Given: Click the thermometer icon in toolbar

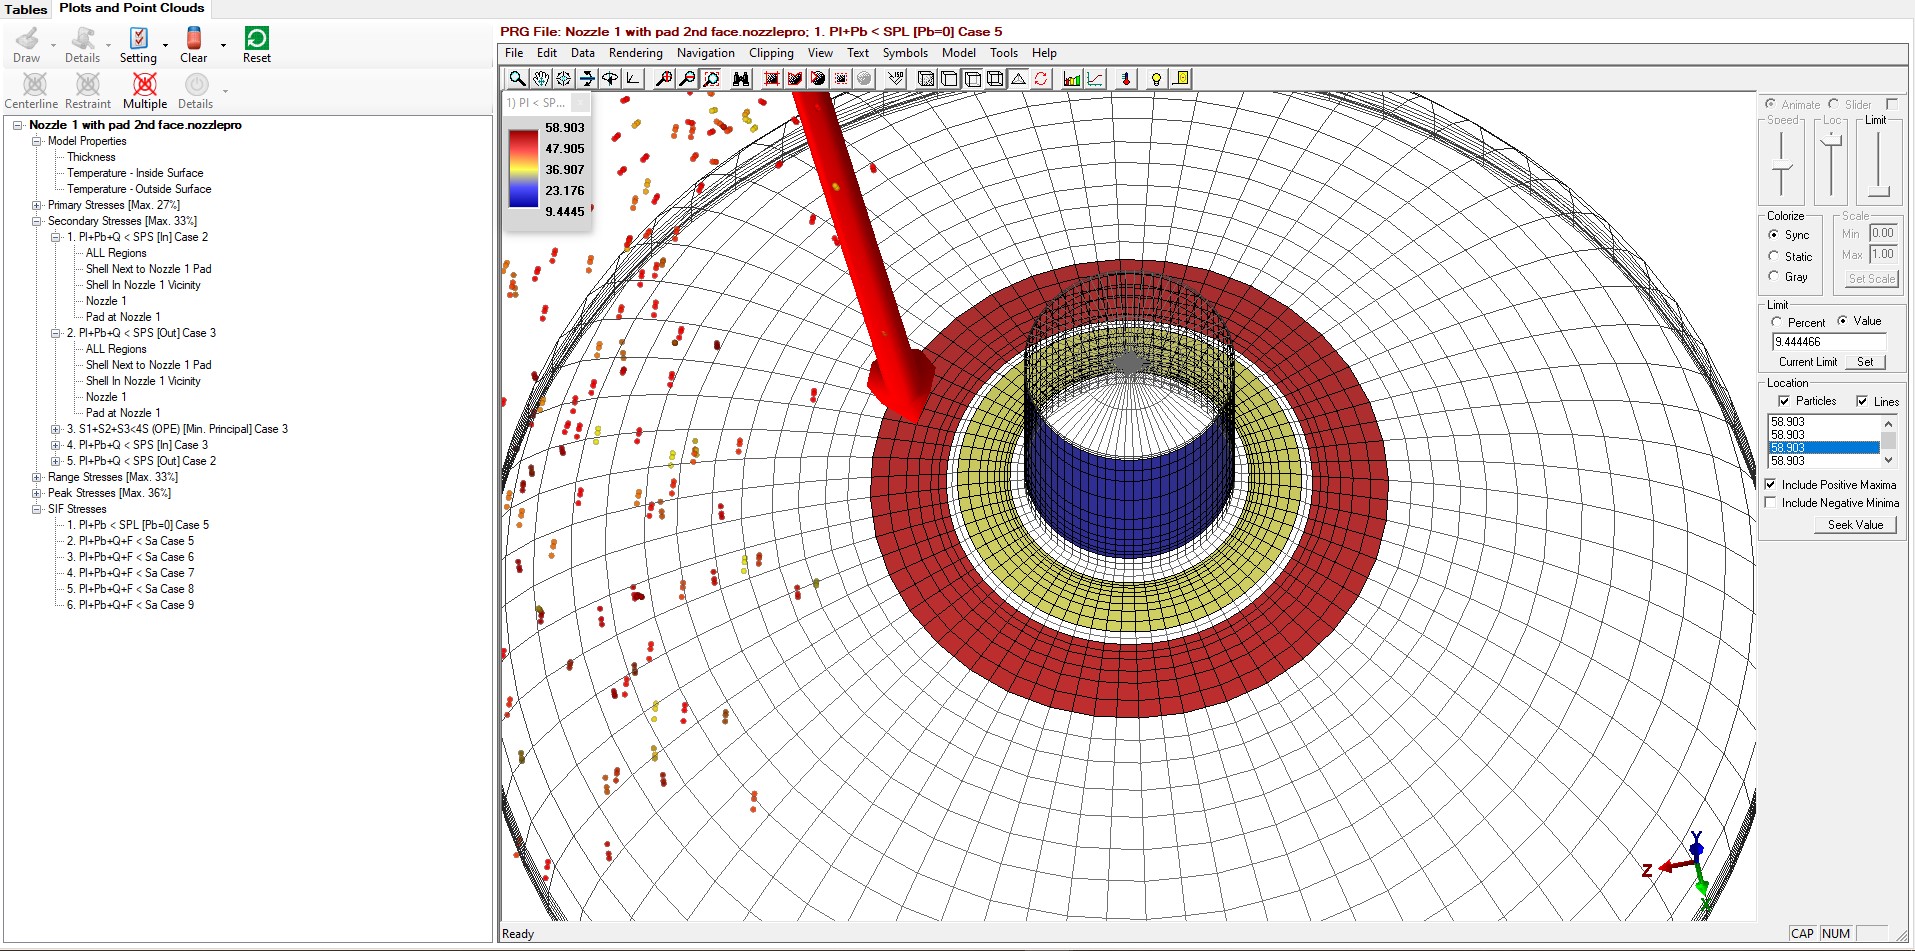Looking at the screenshot, I should [1126, 79].
